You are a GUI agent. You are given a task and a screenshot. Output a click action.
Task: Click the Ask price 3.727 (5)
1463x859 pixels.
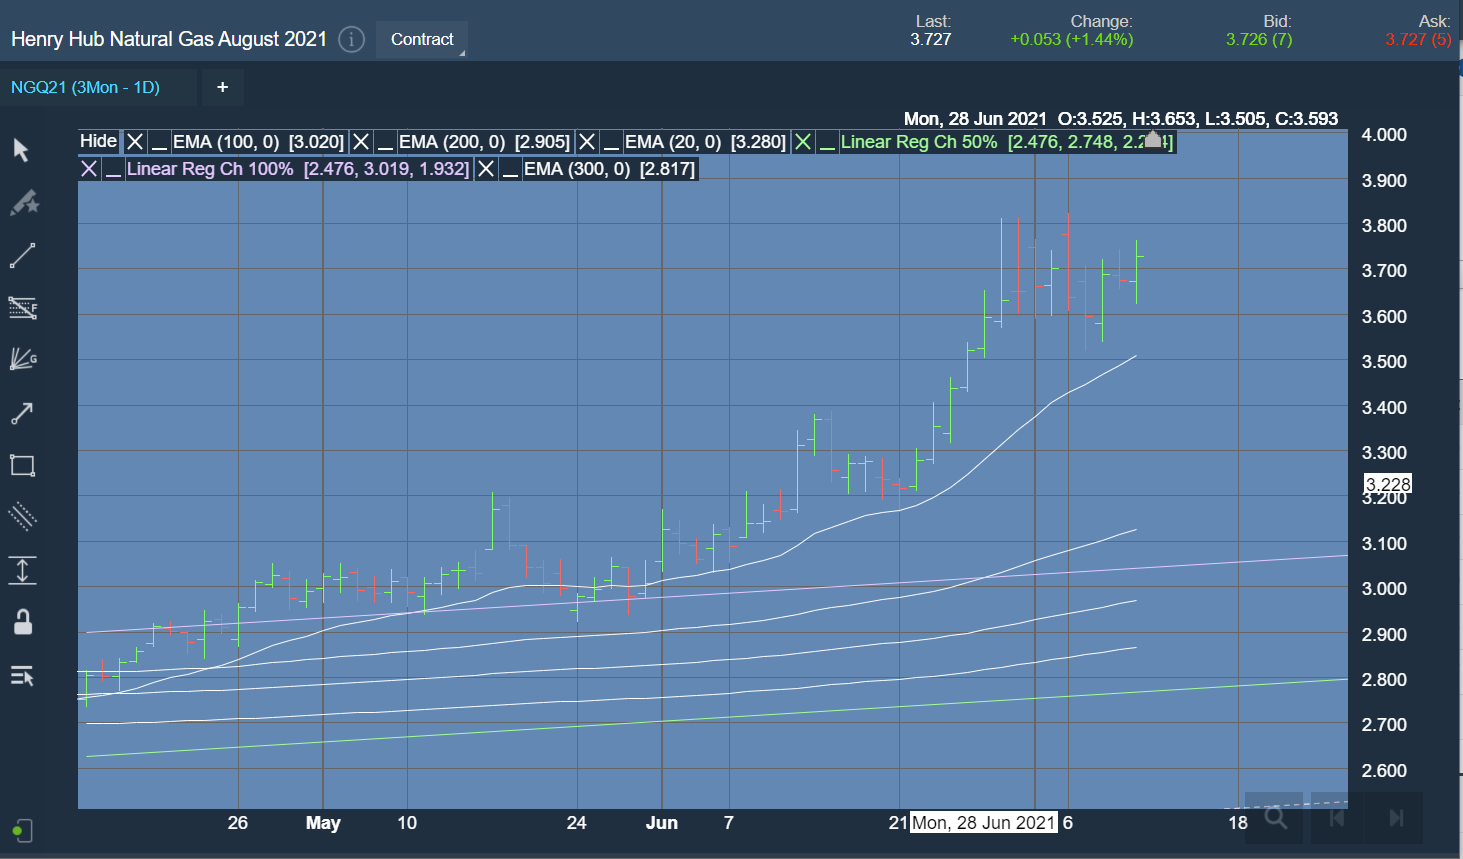(1418, 39)
